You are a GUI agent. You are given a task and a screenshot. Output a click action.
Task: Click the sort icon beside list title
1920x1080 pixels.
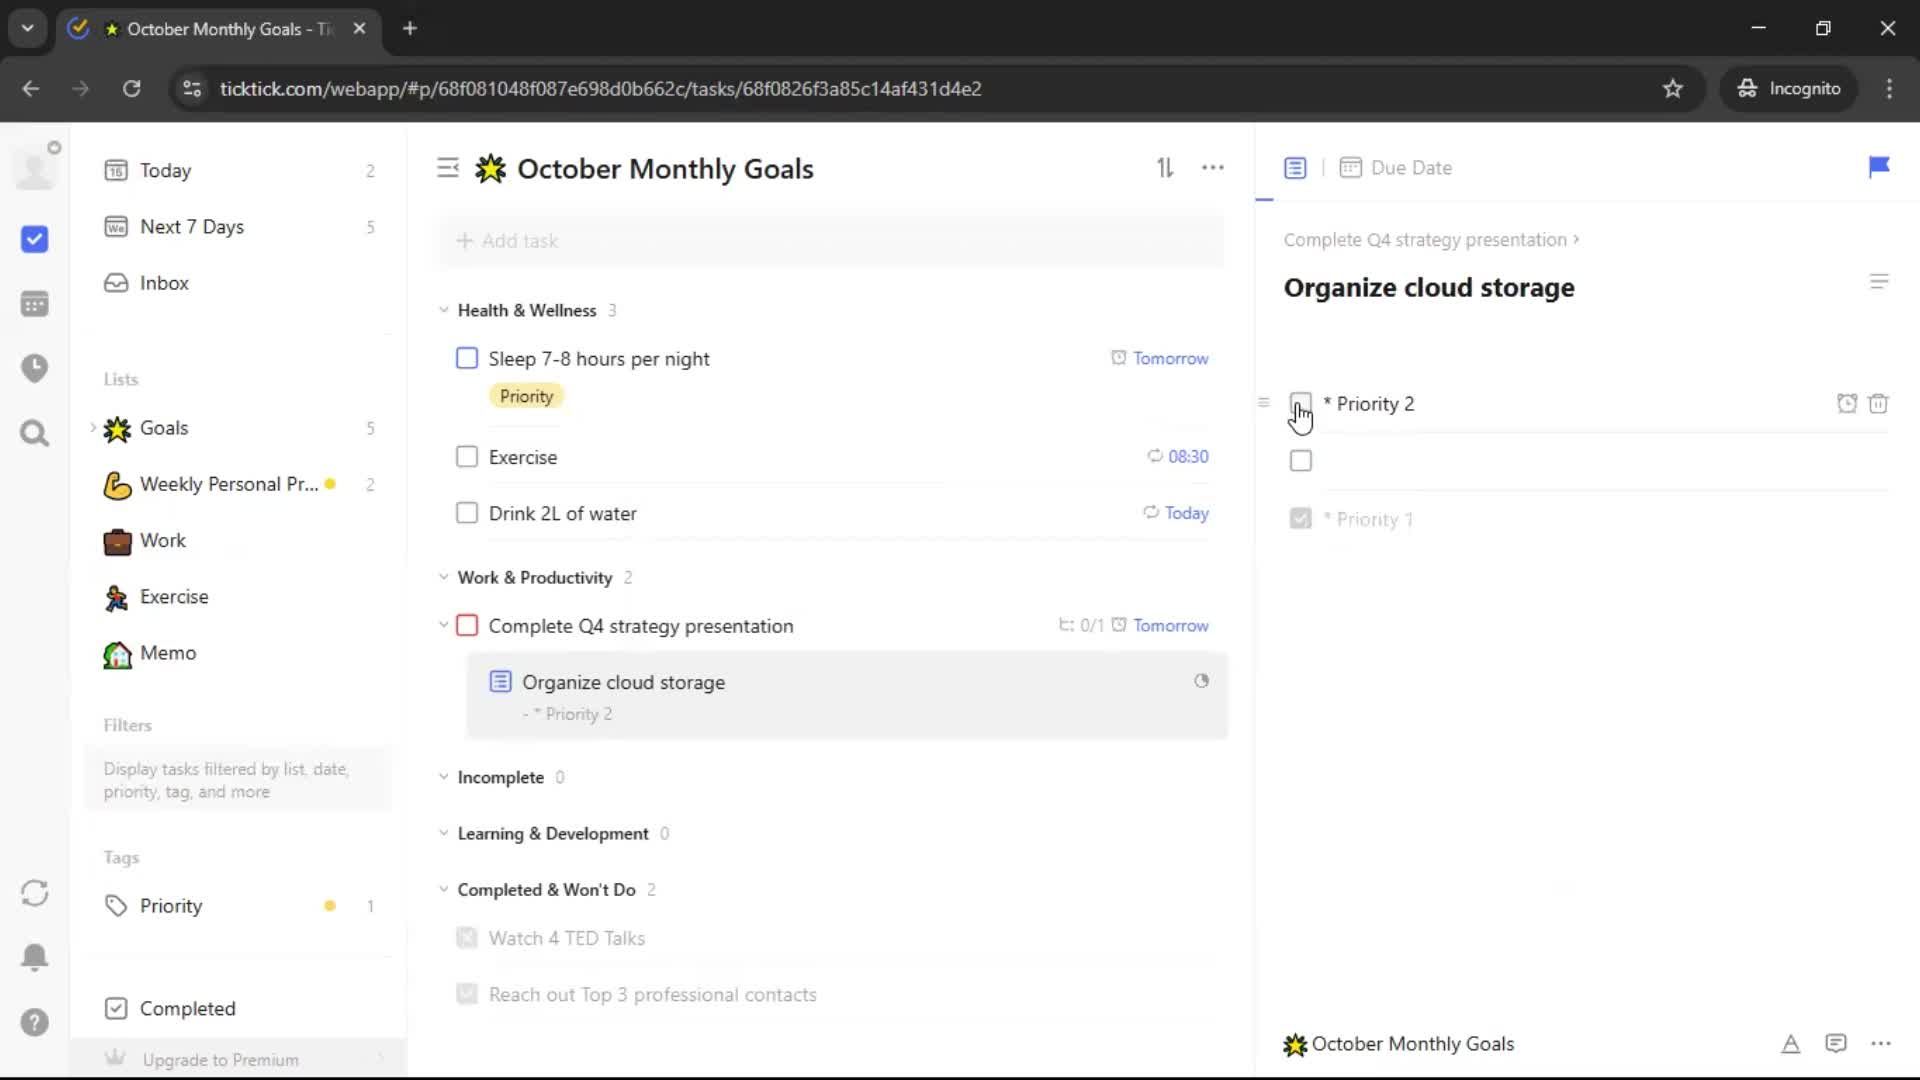pyautogui.click(x=1165, y=168)
